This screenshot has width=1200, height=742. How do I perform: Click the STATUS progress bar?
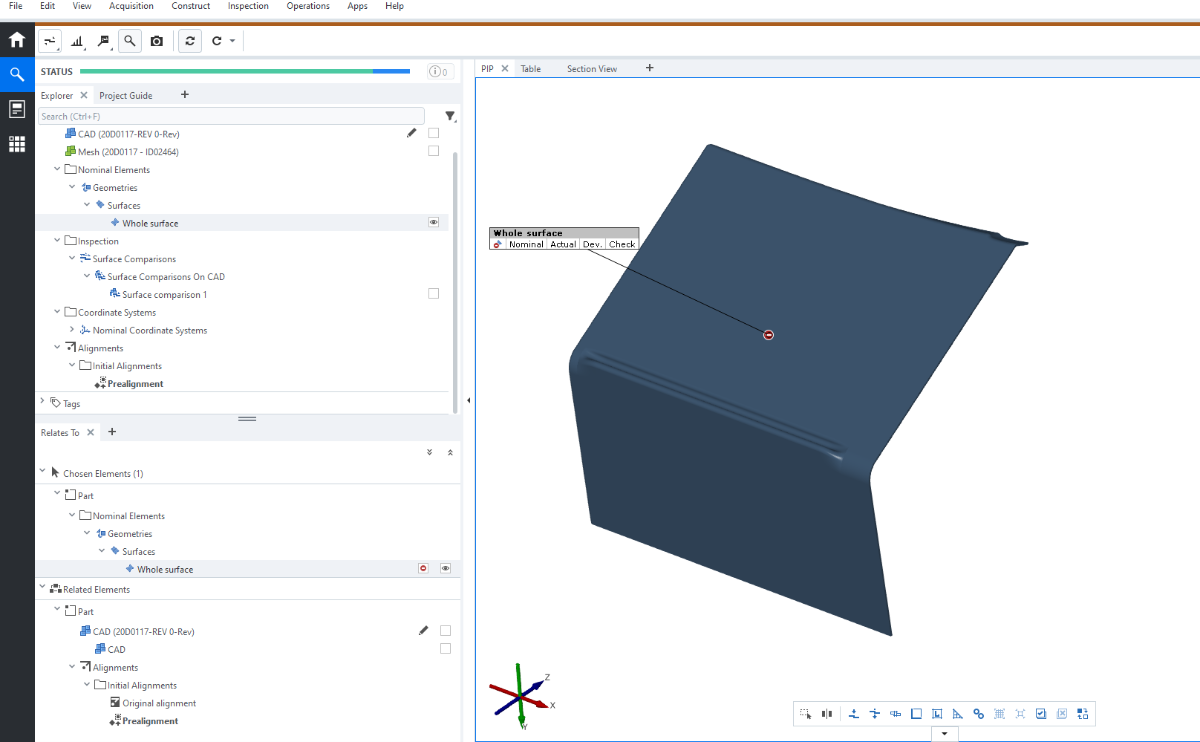click(244, 71)
